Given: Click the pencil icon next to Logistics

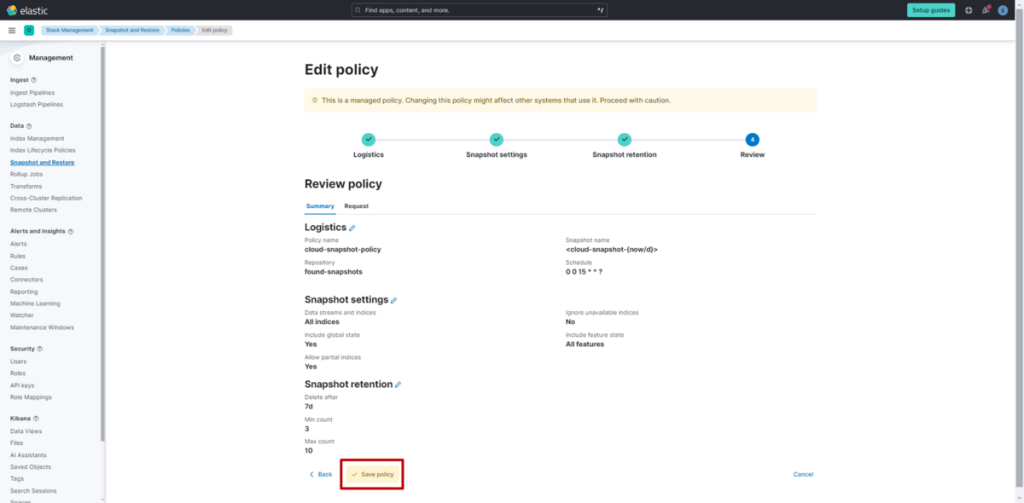Looking at the screenshot, I should point(352,228).
